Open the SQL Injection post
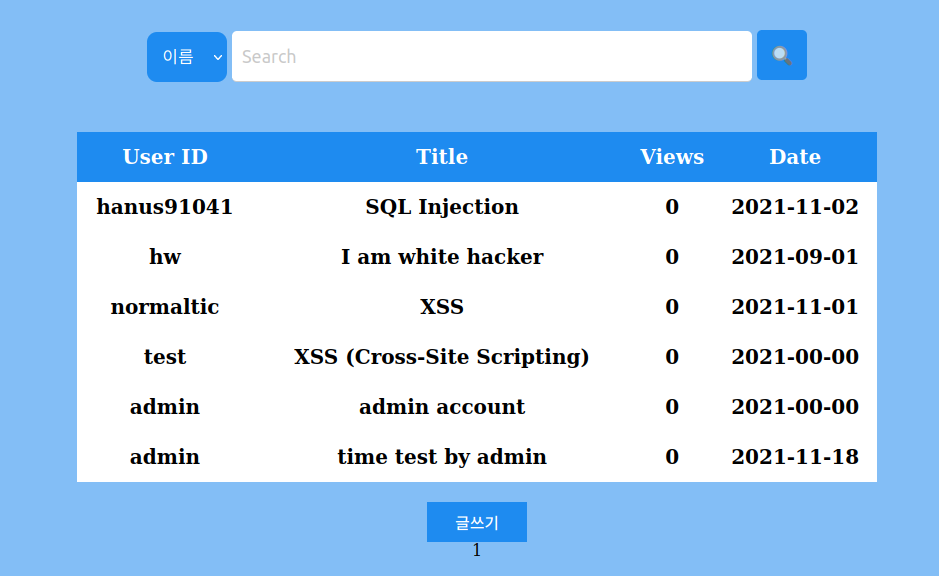 pyautogui.click(x=442, y=207)
